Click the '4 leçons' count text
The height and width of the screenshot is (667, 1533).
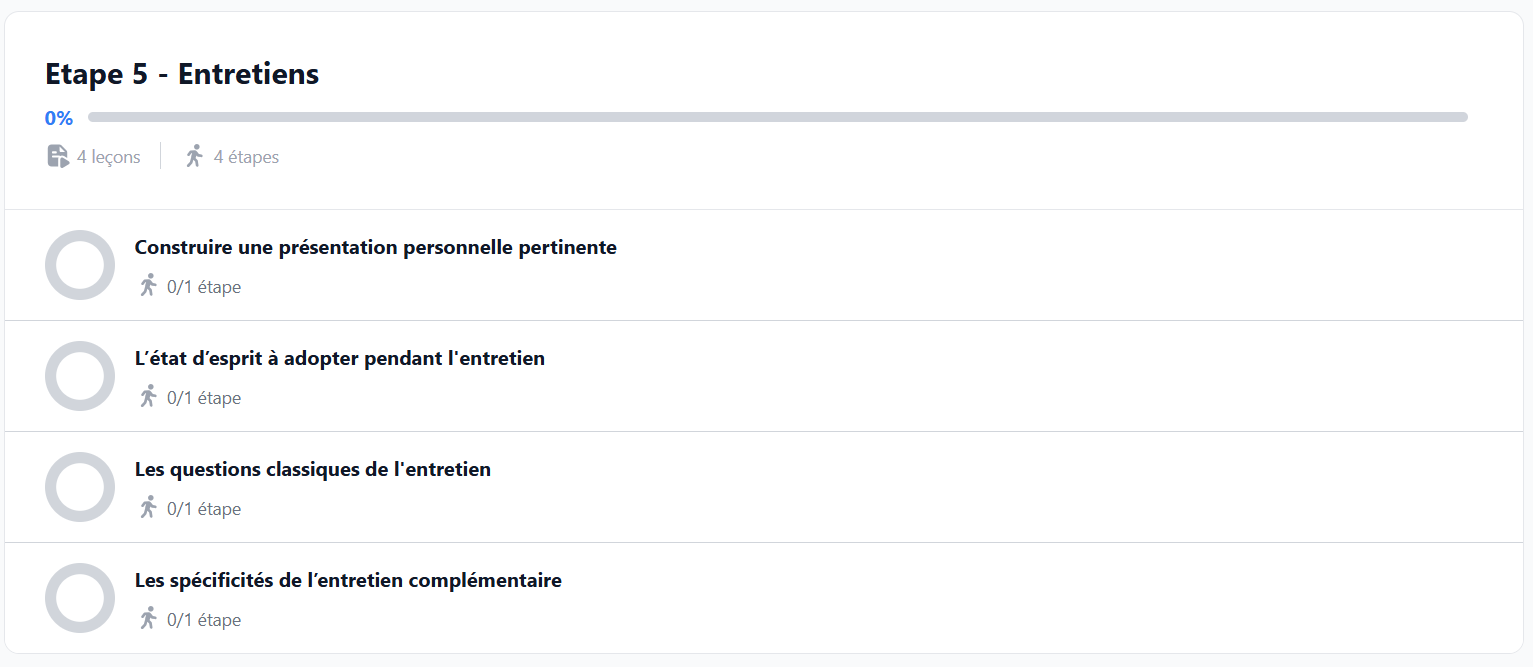[109, 157]
